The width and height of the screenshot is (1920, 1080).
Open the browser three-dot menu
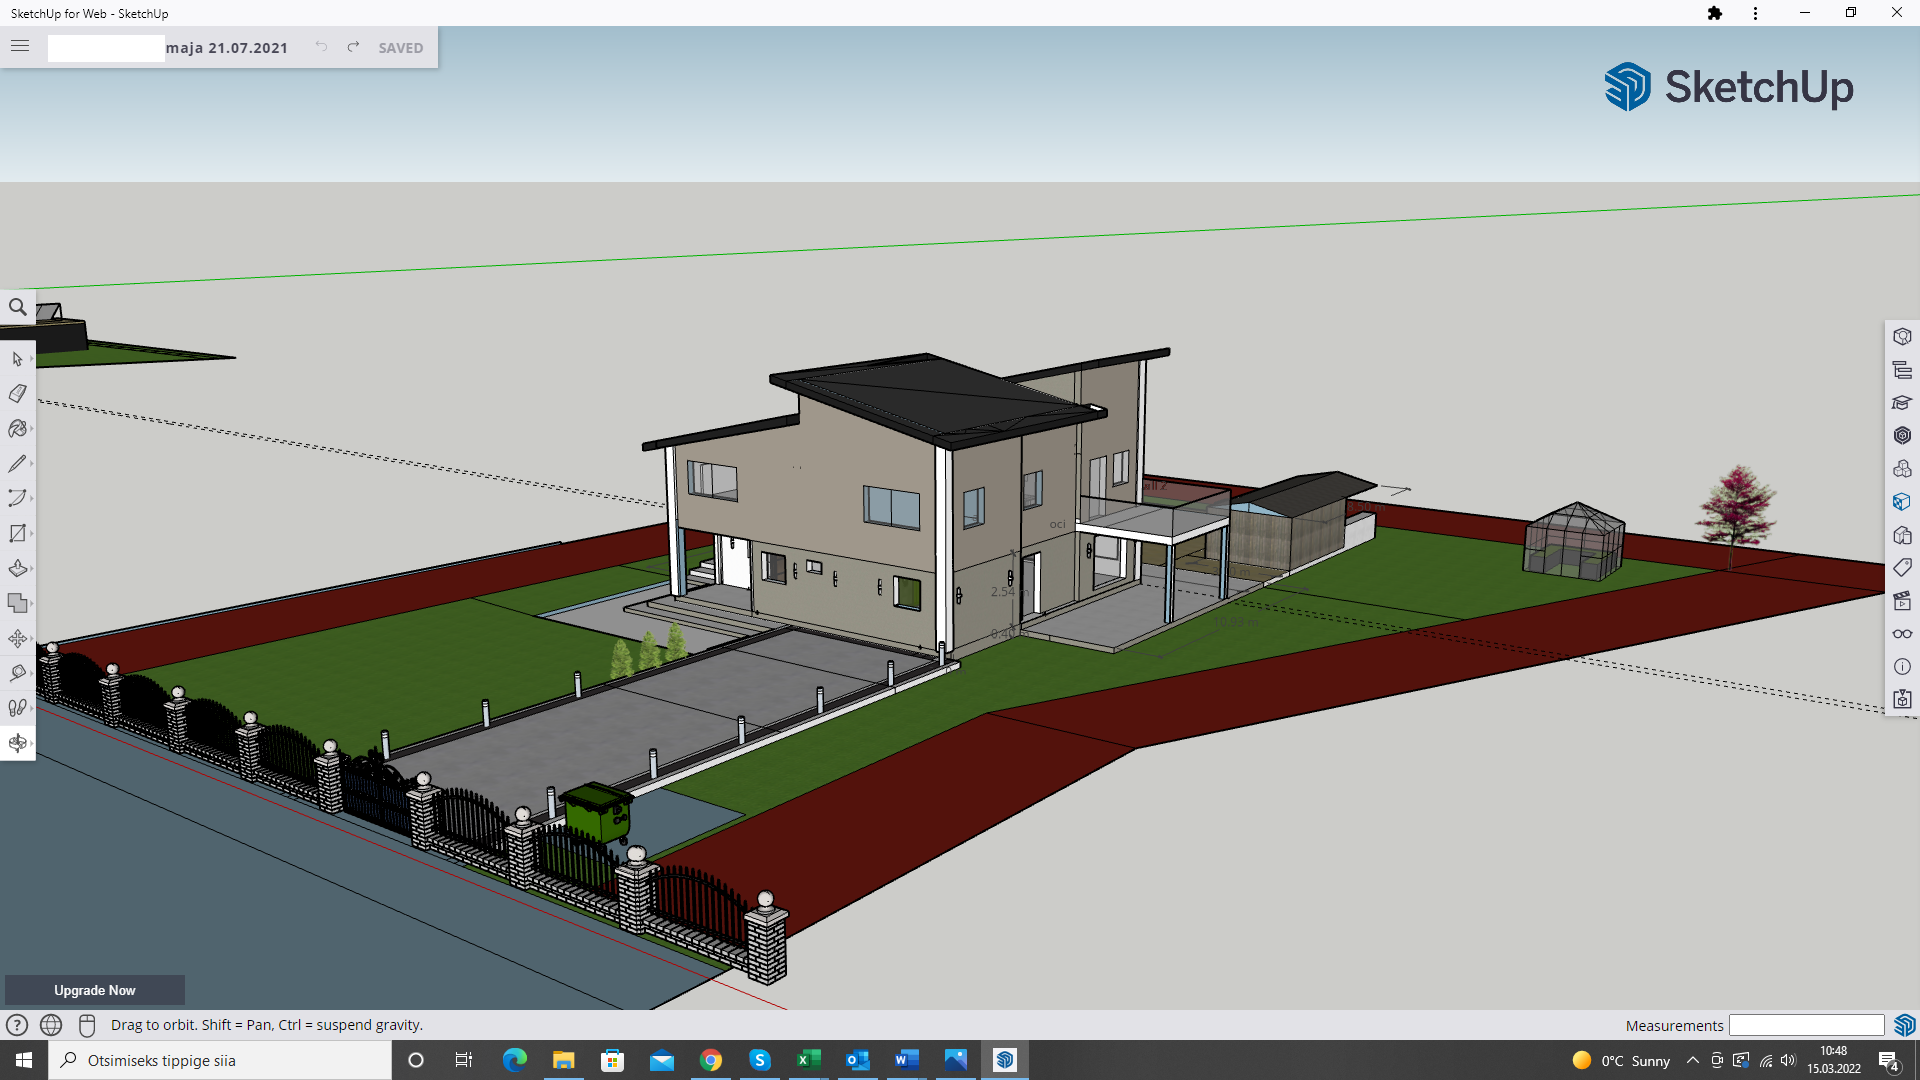1755,13
